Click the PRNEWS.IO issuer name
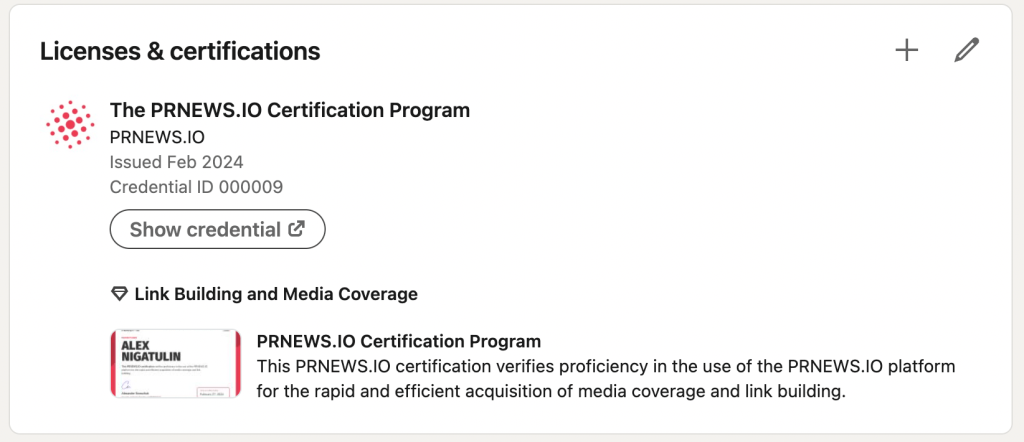This screenshot has width=1024, height=442. pyautogui.click(x=157, y=137)
